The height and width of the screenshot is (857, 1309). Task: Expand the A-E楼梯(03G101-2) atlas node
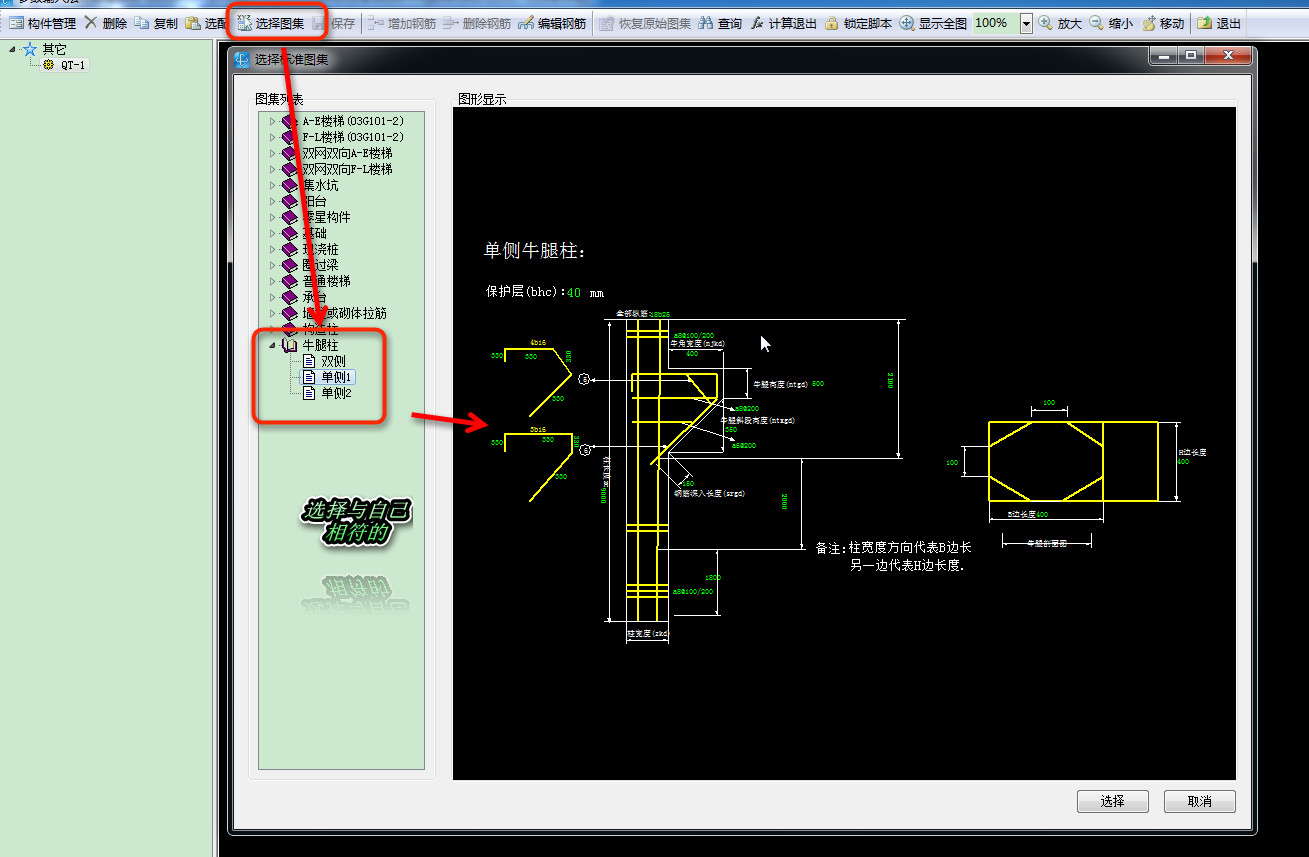271,121
